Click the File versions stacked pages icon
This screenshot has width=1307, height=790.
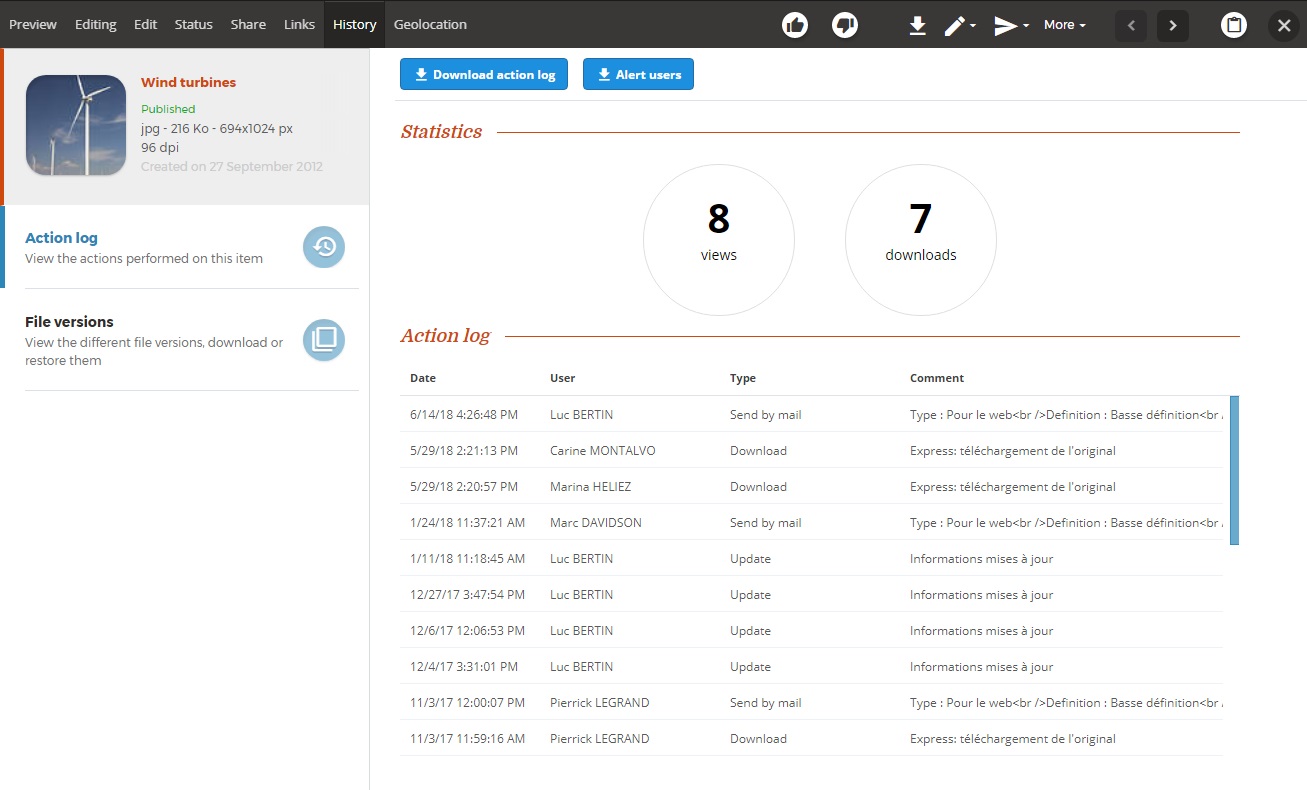pos(324,340)
